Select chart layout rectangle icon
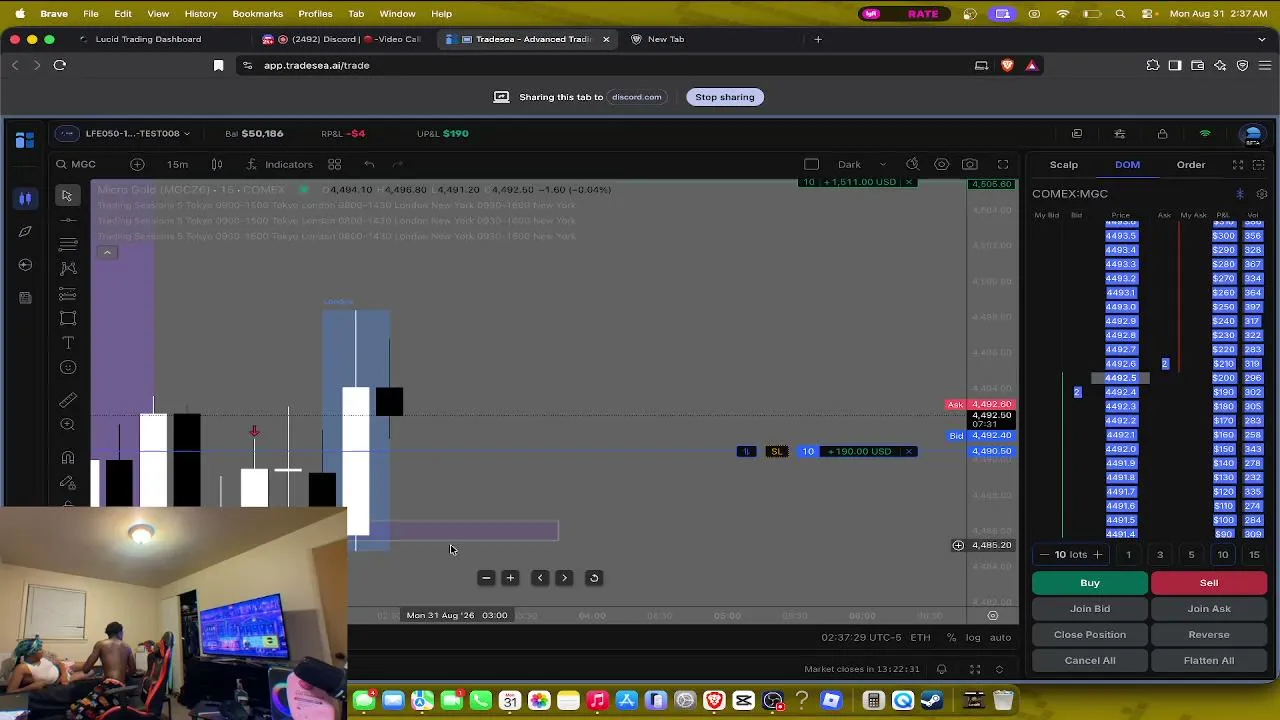The width and height of the screenshot is (1280, 720). pos(812,164)
